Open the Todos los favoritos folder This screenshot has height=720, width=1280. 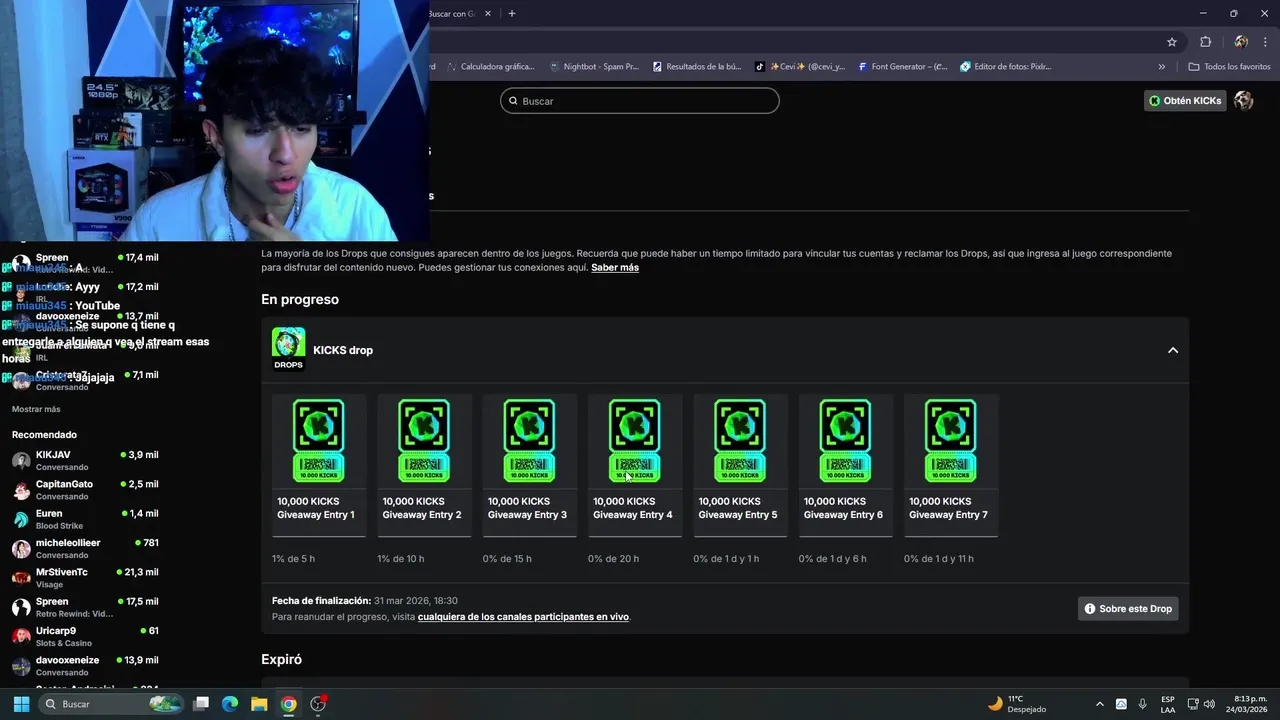coord(1229,67)
